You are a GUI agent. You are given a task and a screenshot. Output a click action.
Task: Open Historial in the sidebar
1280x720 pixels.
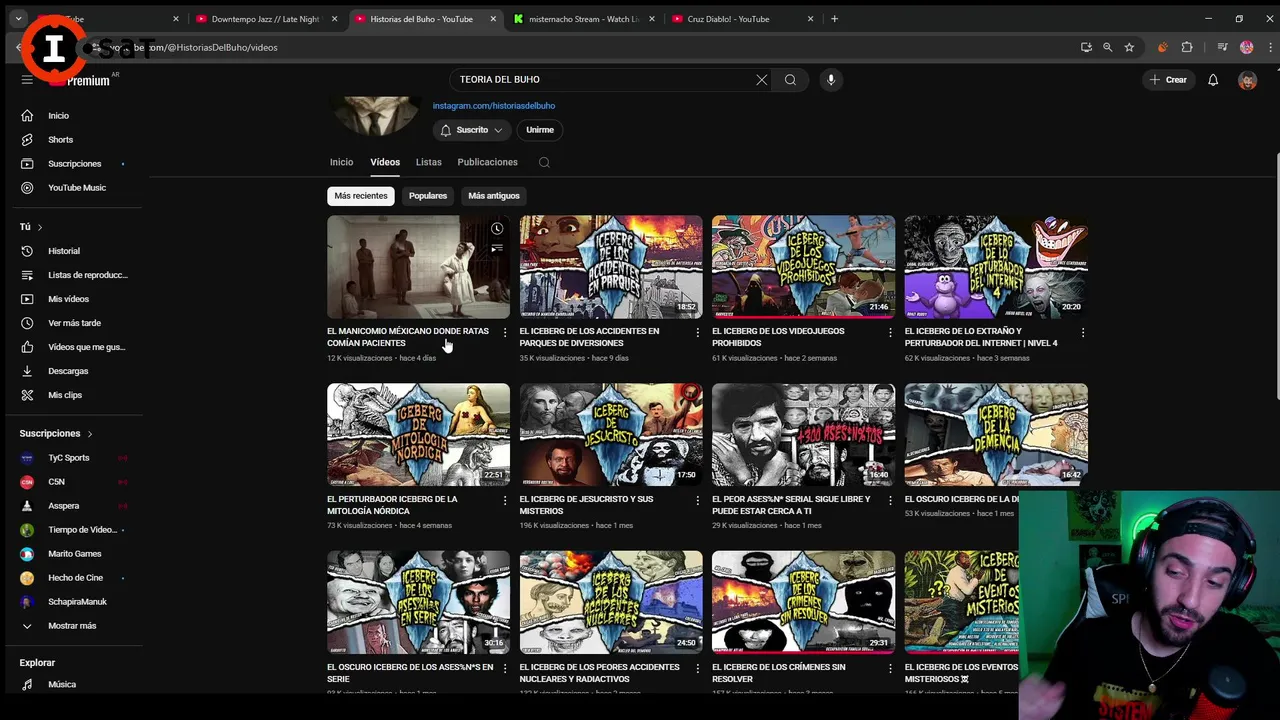pyautogui.click(x=75, y=251)
